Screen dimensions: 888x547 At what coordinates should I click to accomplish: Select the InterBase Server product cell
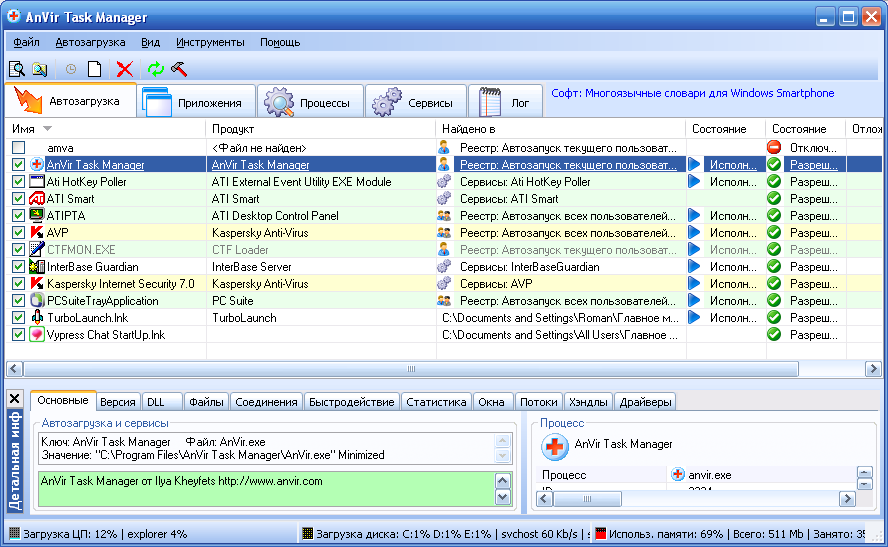pyautogui.click(x=321, y=266)
